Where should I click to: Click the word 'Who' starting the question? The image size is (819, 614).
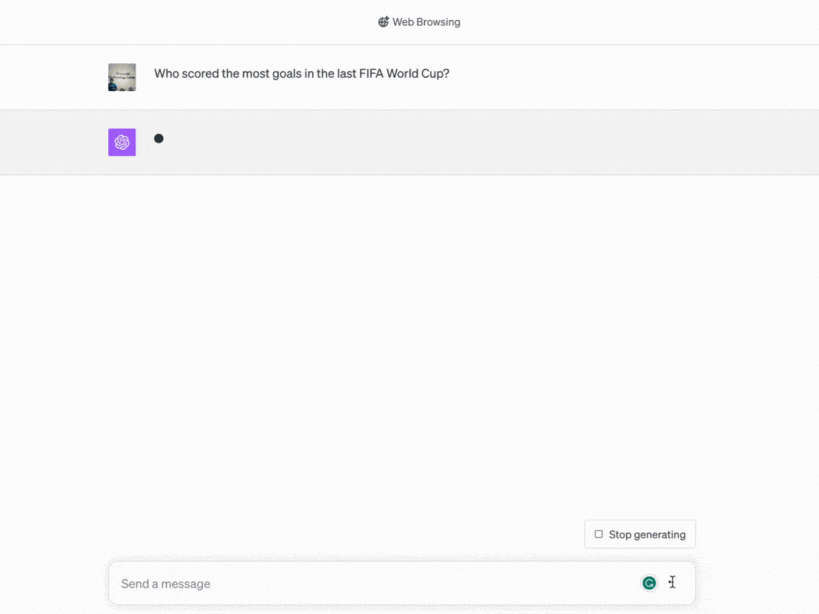[166, 74]
